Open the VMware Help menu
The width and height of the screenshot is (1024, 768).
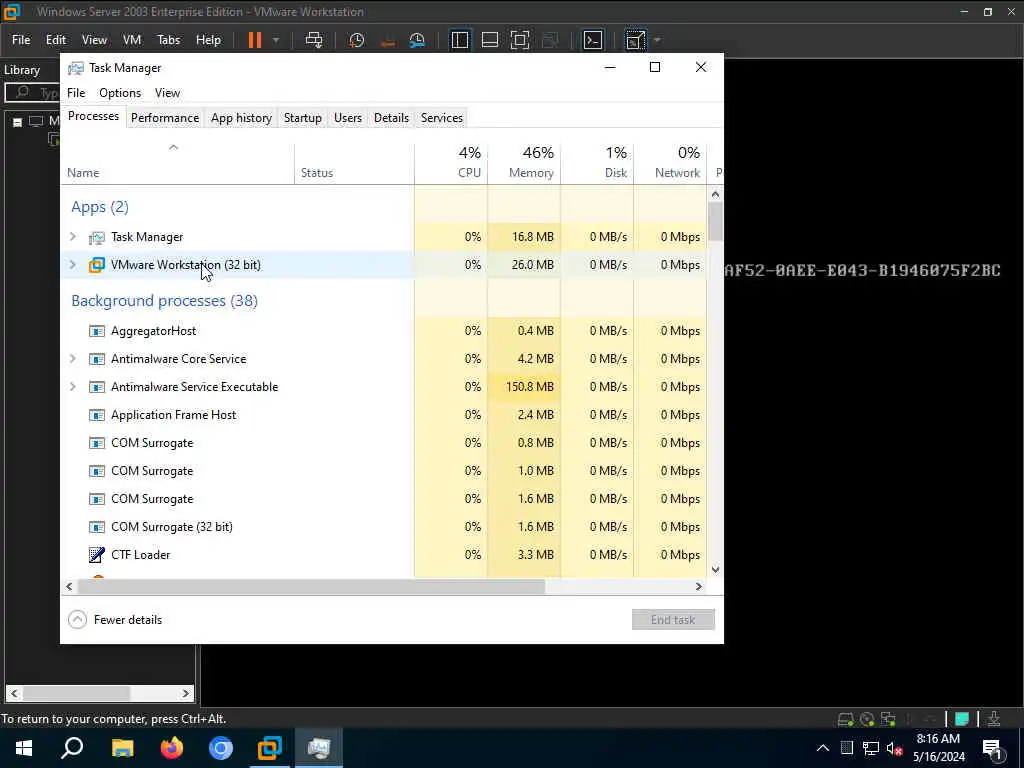[208, 40]
